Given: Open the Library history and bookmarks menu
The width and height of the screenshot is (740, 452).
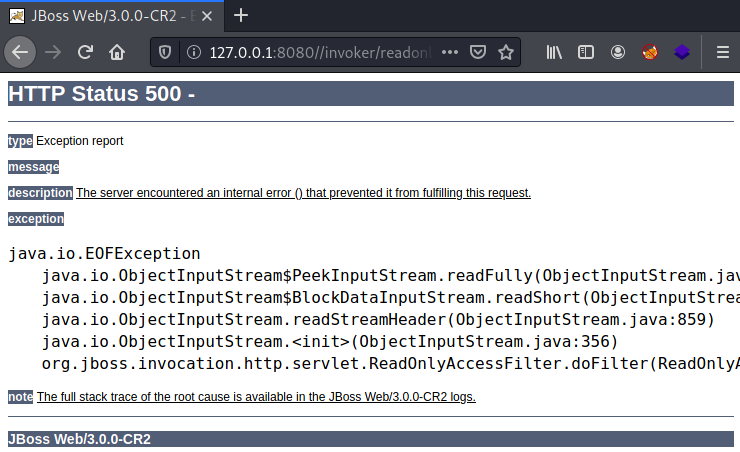Looking at the screenshot, I should click(x=554, y=52).
